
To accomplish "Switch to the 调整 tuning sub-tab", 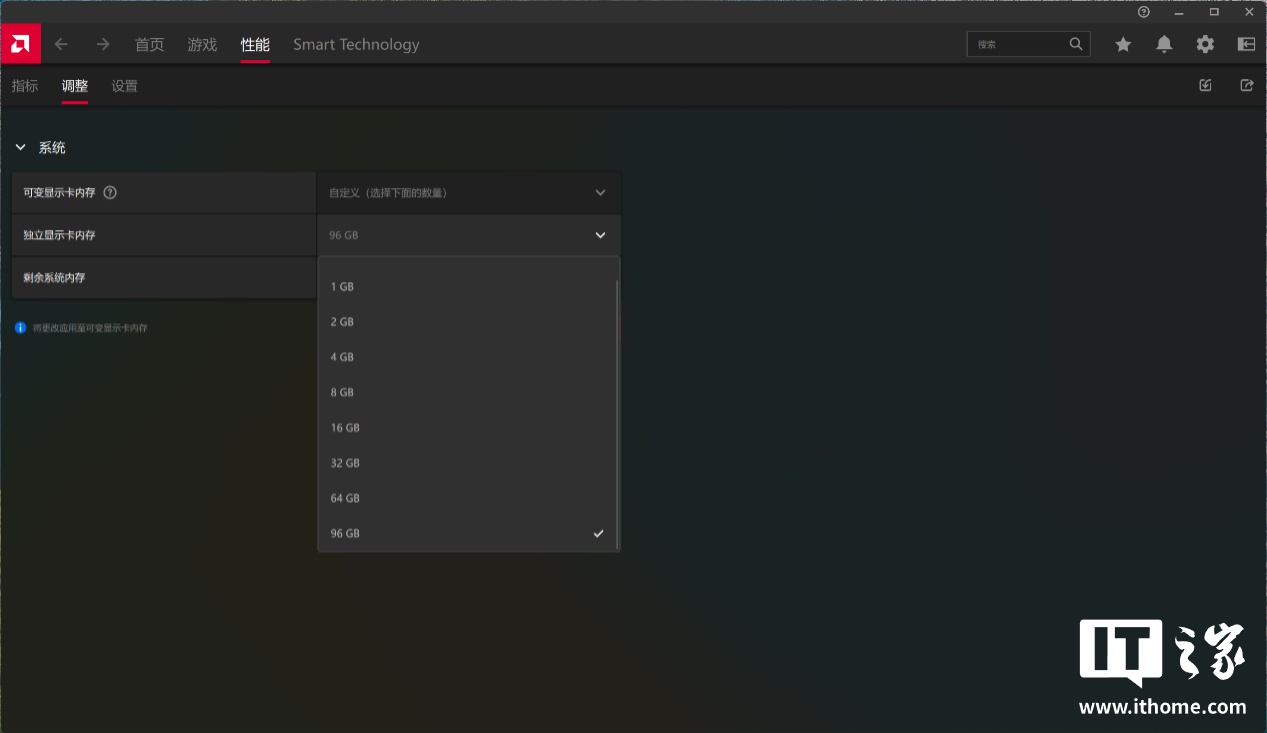I will tap(75, 86).
